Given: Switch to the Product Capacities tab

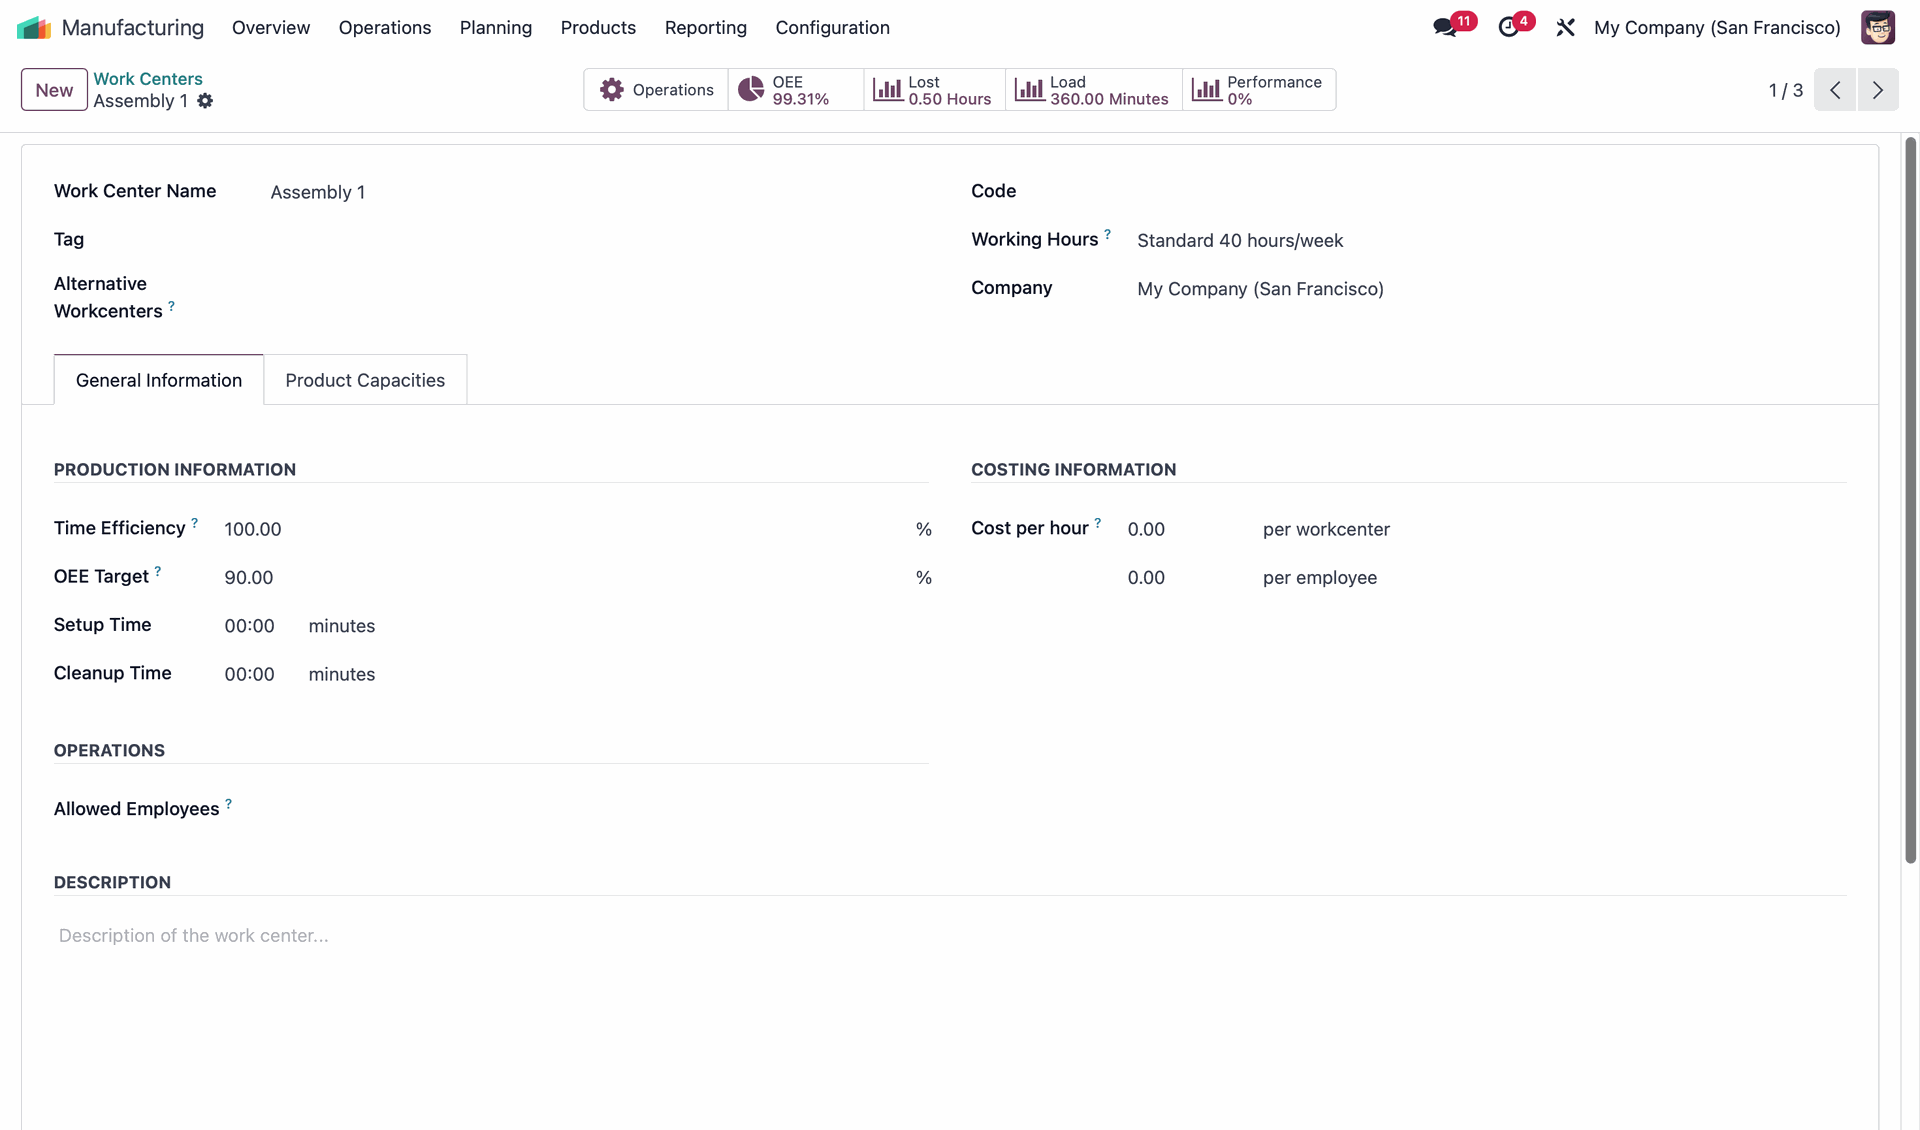Looking at the screenshot, I should (365, 380).
